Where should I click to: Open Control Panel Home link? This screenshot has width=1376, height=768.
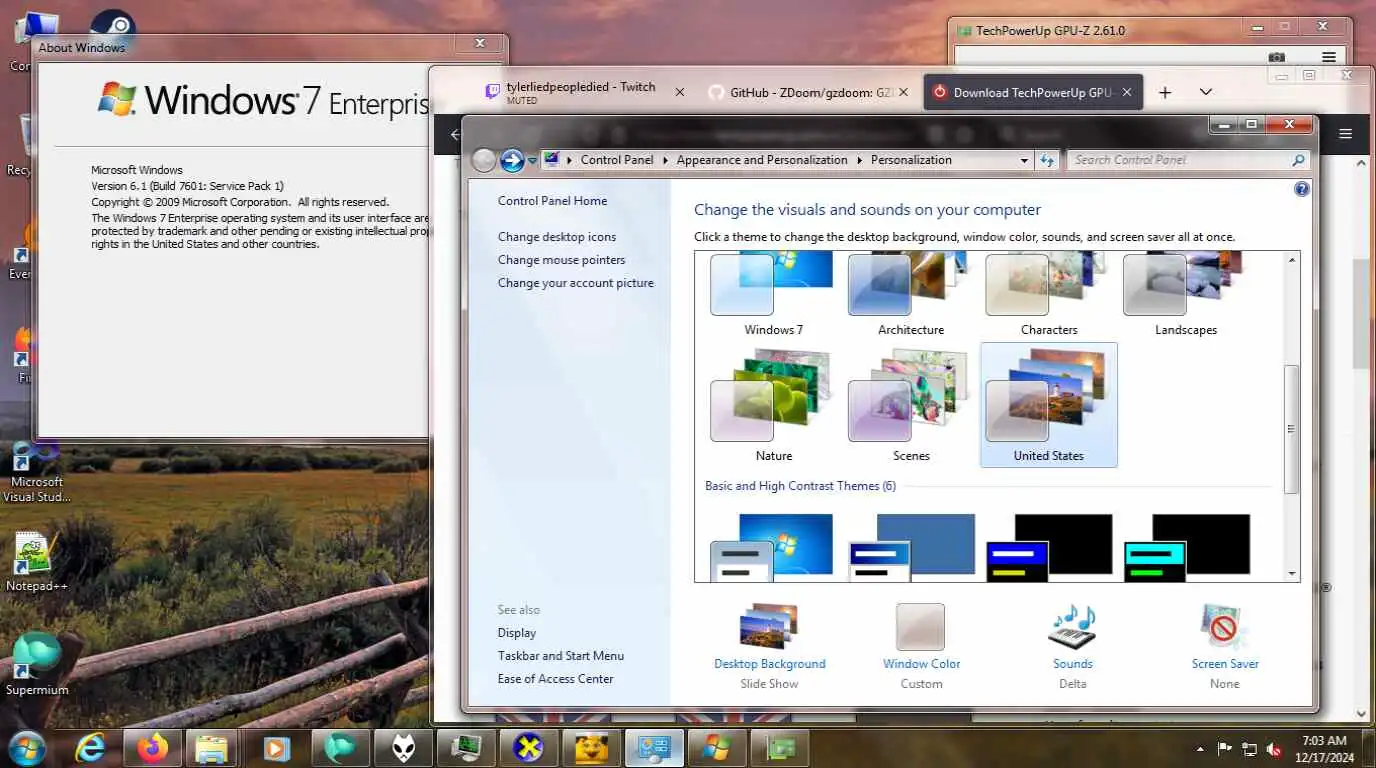(552, 201)
